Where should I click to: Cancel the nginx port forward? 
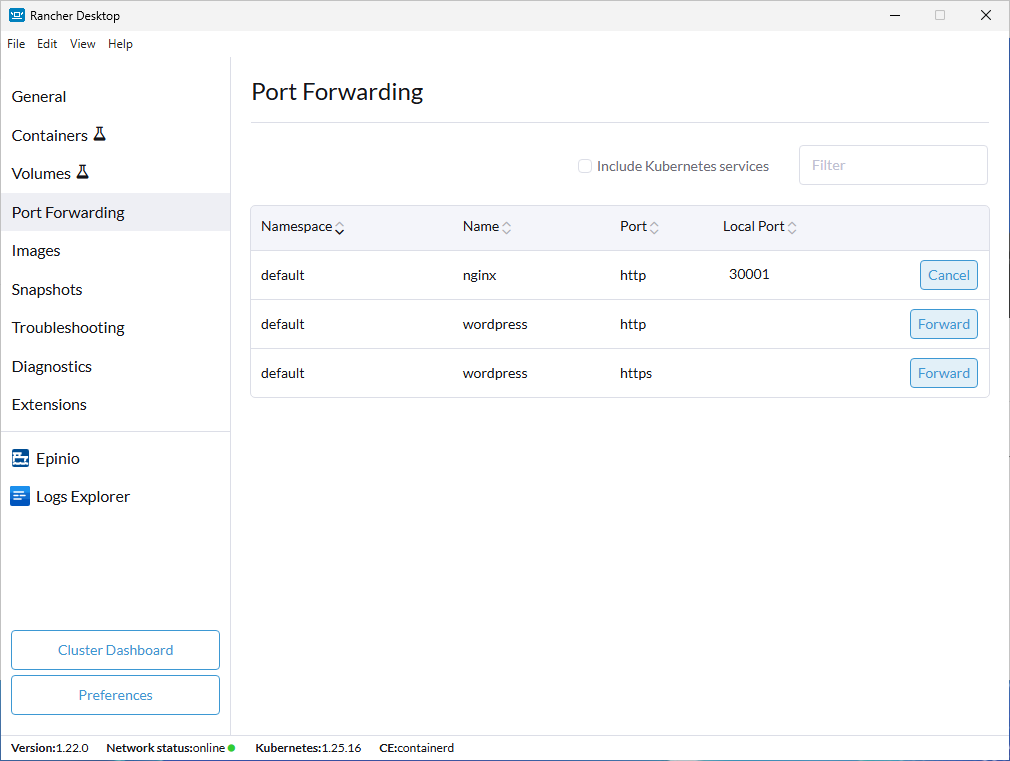tap(948, 275)
